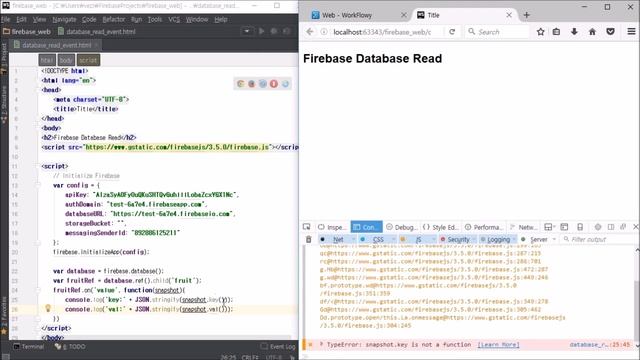Bookmark this page with the star icon
The image size is (640, 360).
pyautogui.click(x=540, y=31)
